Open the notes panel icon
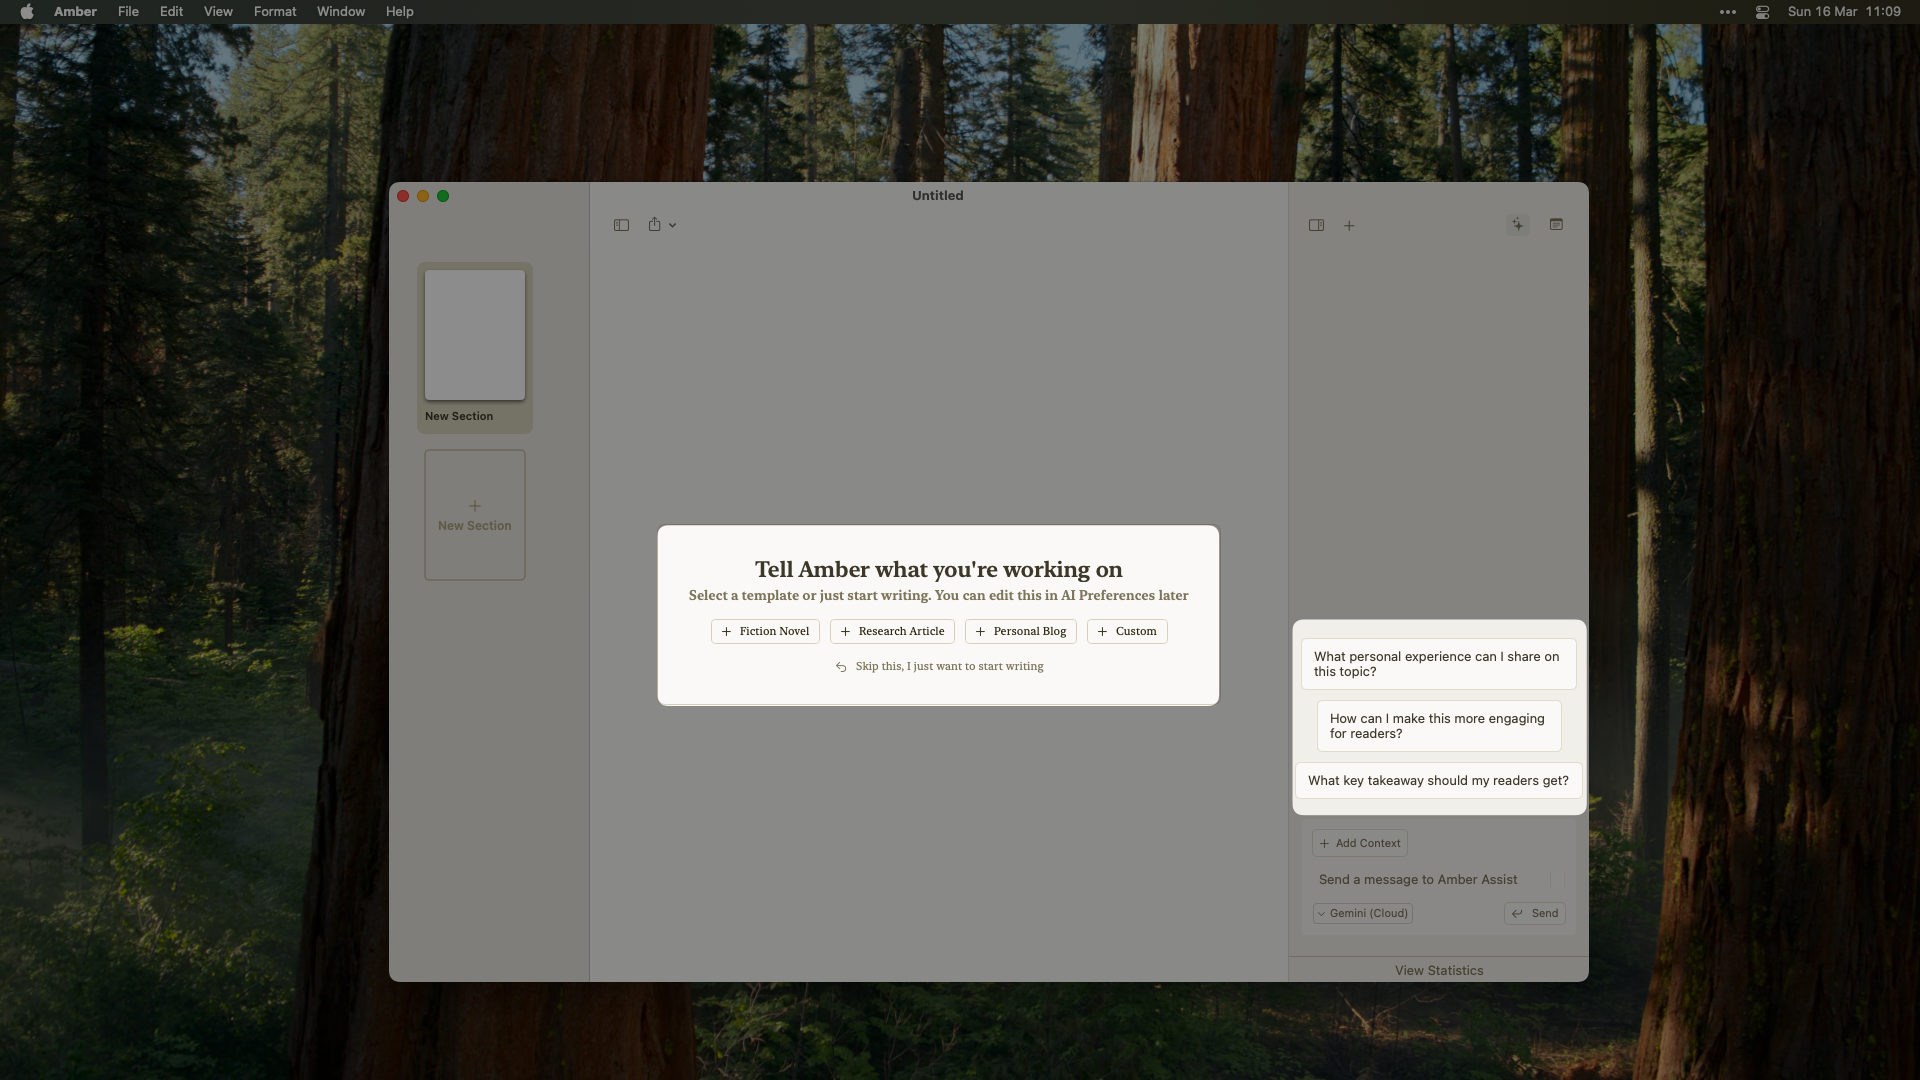The image size is (1920, 1080). coord(1556,225)
